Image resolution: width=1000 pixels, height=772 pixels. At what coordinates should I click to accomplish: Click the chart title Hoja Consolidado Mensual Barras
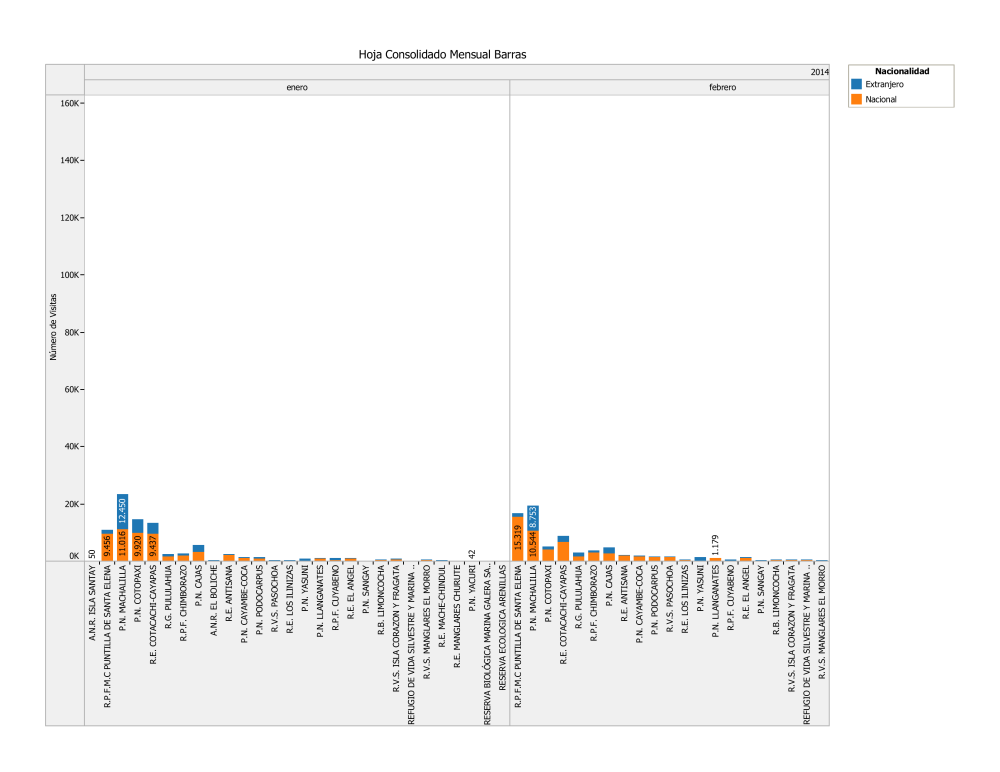coord(441,54)
